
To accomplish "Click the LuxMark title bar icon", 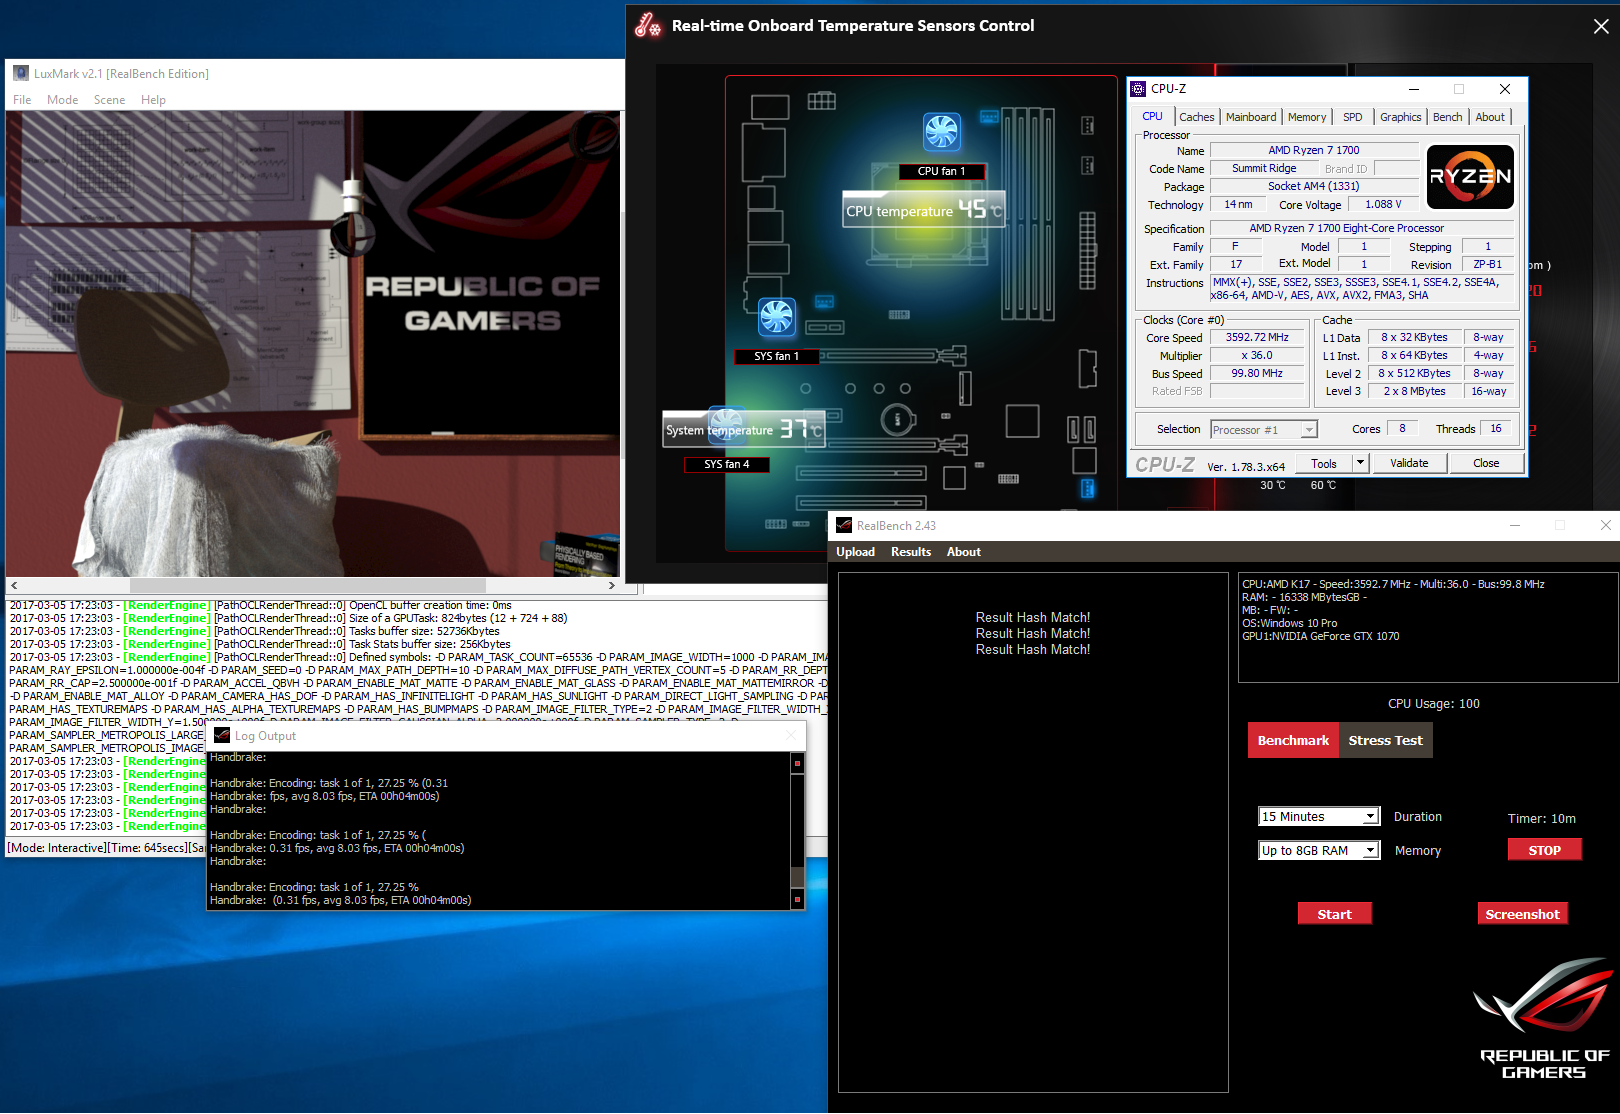I will [21, 73].
